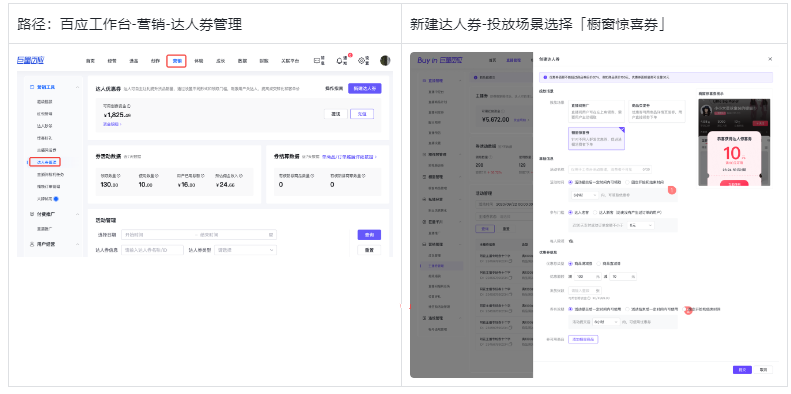Open the guide link left of 新建达人券
Screen dimensions: 791x394
(334, 88)
